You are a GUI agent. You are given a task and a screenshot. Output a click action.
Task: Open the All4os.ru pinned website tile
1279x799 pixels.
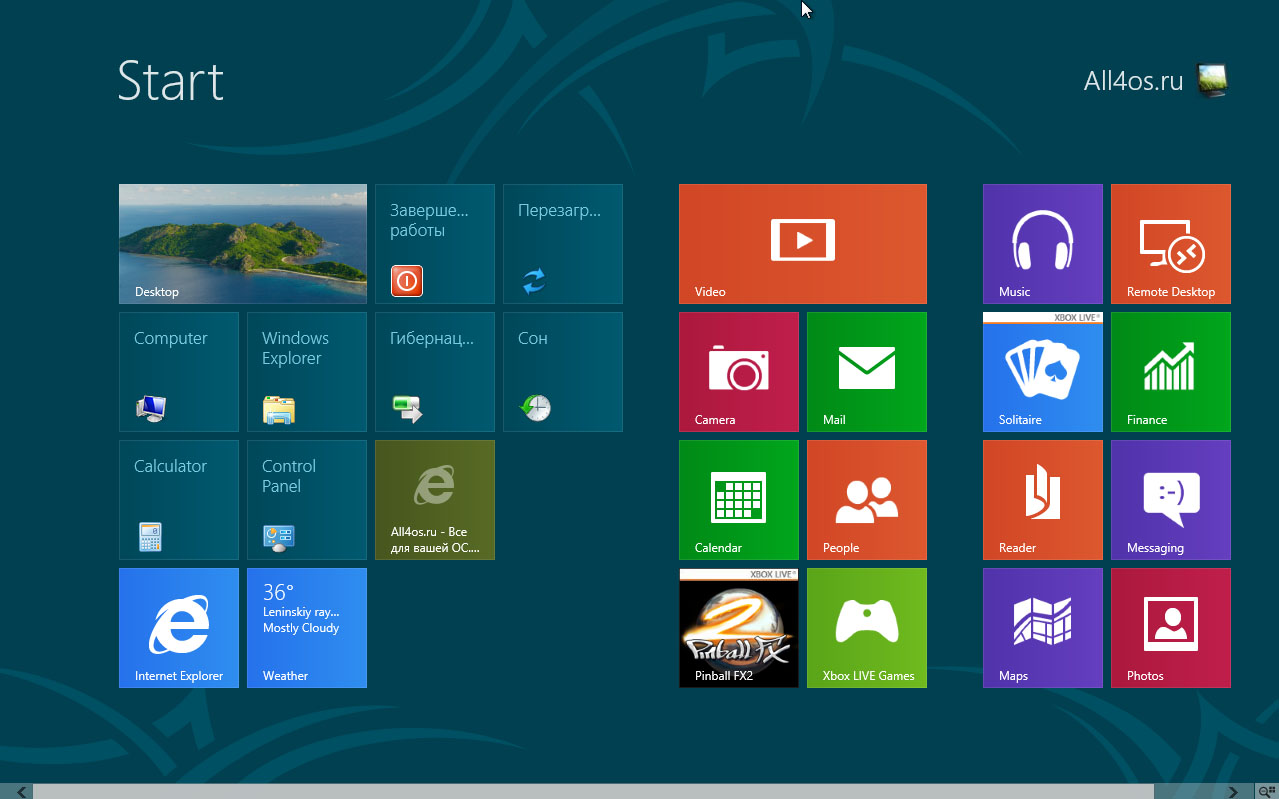435,500
